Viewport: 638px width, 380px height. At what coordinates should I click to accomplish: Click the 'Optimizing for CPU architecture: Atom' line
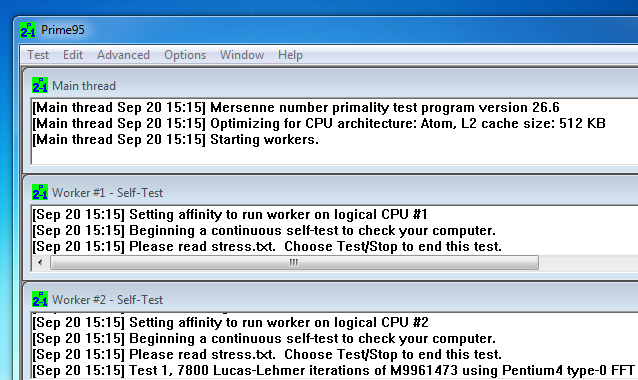[x=319, y=124]
